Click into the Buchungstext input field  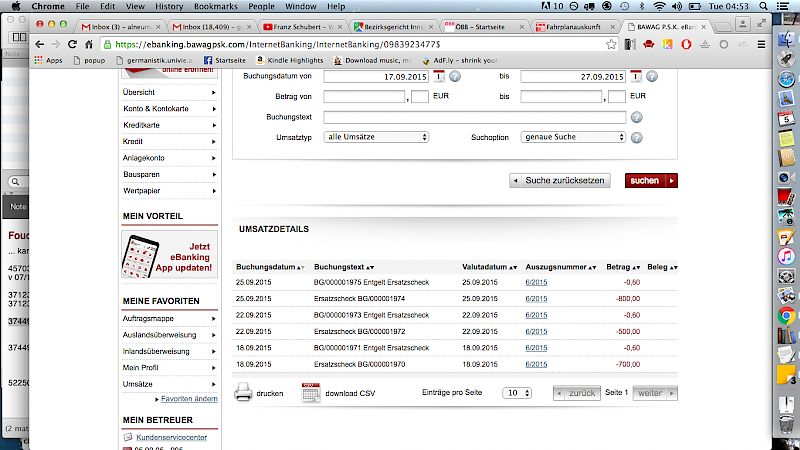[x=474, y=117]
